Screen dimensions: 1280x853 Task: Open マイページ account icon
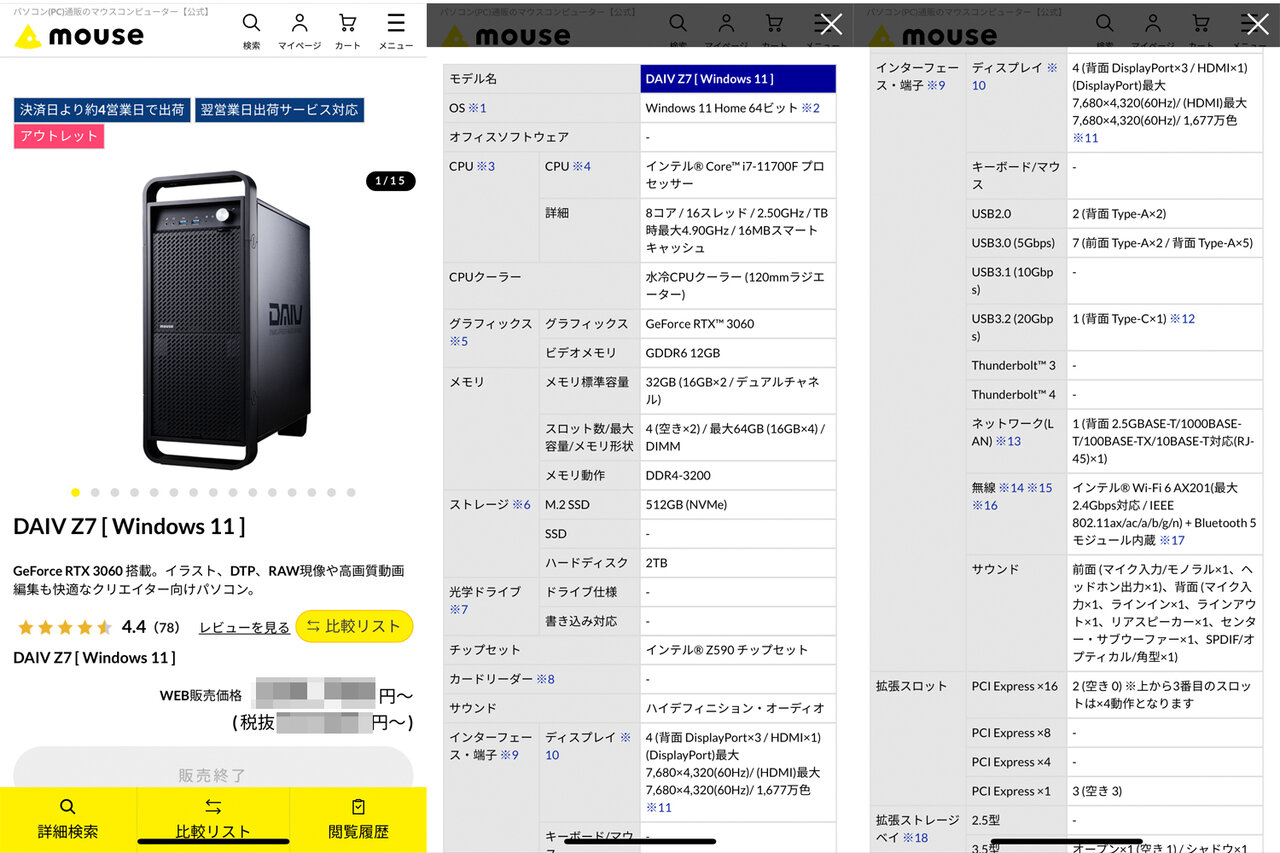[299, 31]
